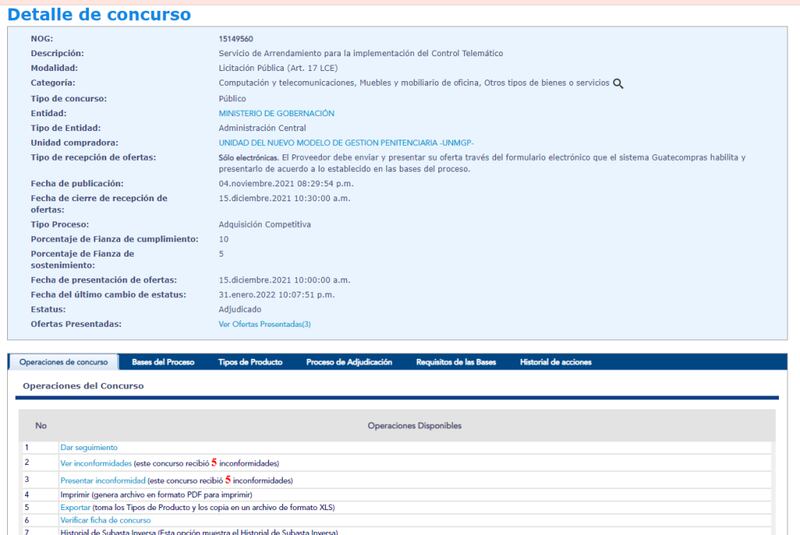
Task: Open the Tipos de Producto tab
Action: click(250, 362)
